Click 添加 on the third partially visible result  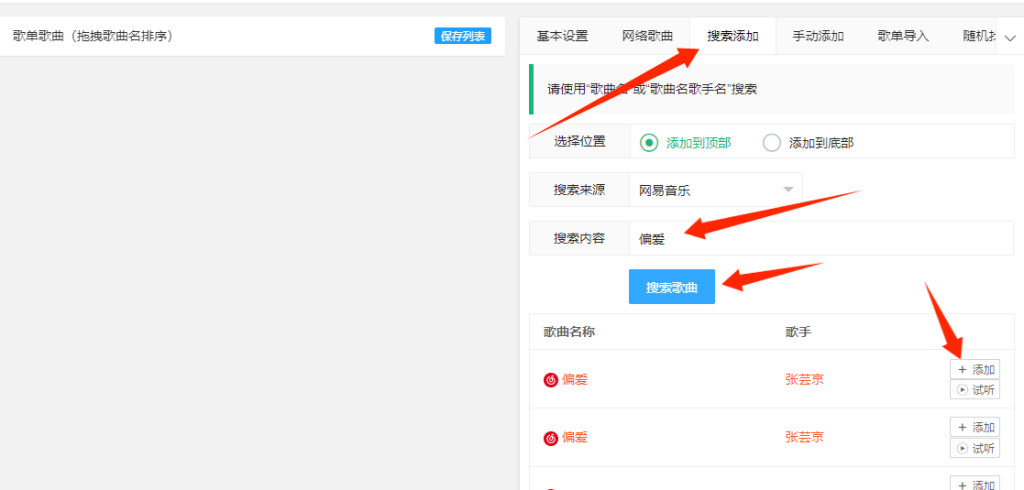pyautogui.click(x=975, y=484)
